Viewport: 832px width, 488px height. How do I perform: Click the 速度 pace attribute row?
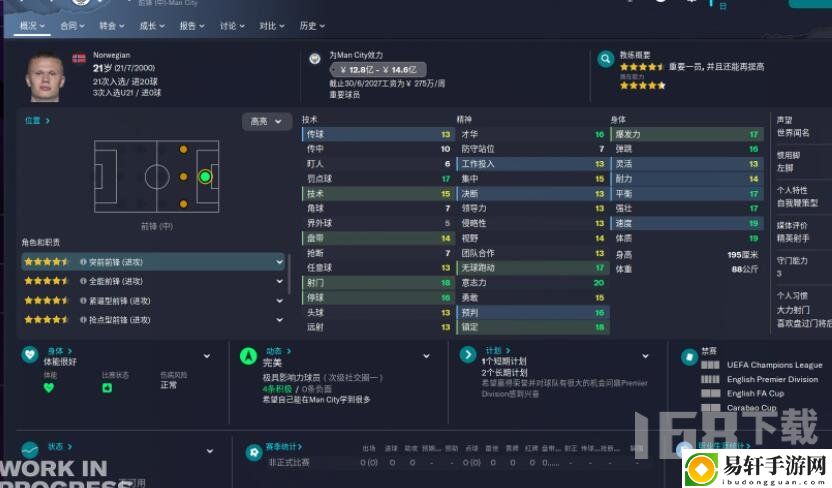(687, 223)
